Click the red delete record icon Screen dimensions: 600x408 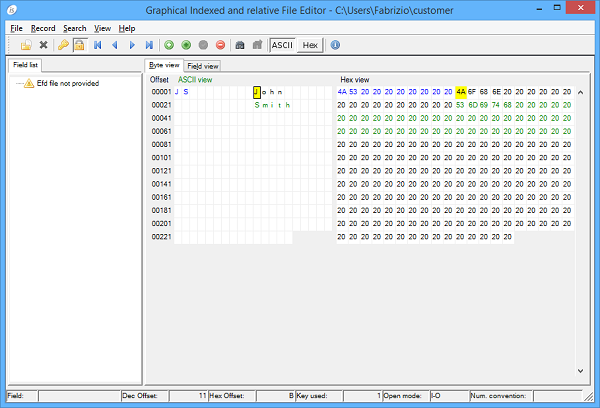(x=220, y=45)
